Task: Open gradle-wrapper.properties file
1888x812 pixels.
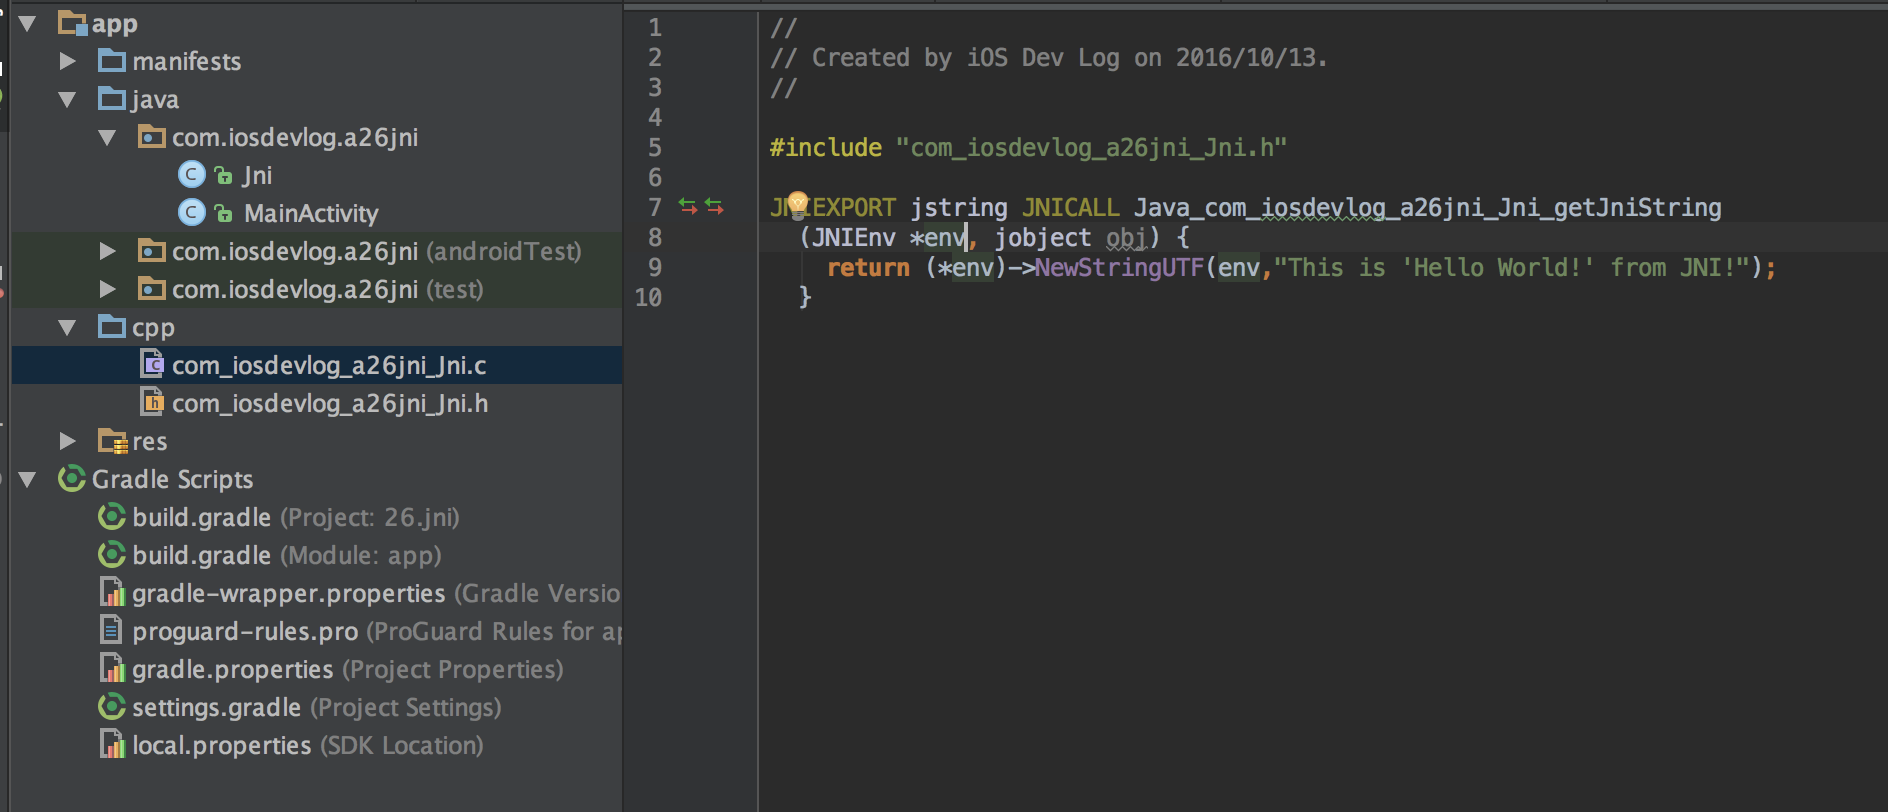Action: [x=376, y=593]
